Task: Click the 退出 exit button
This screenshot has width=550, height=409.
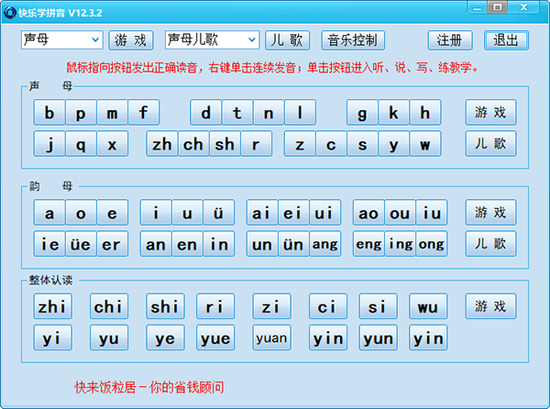Action: pos(506,40)
